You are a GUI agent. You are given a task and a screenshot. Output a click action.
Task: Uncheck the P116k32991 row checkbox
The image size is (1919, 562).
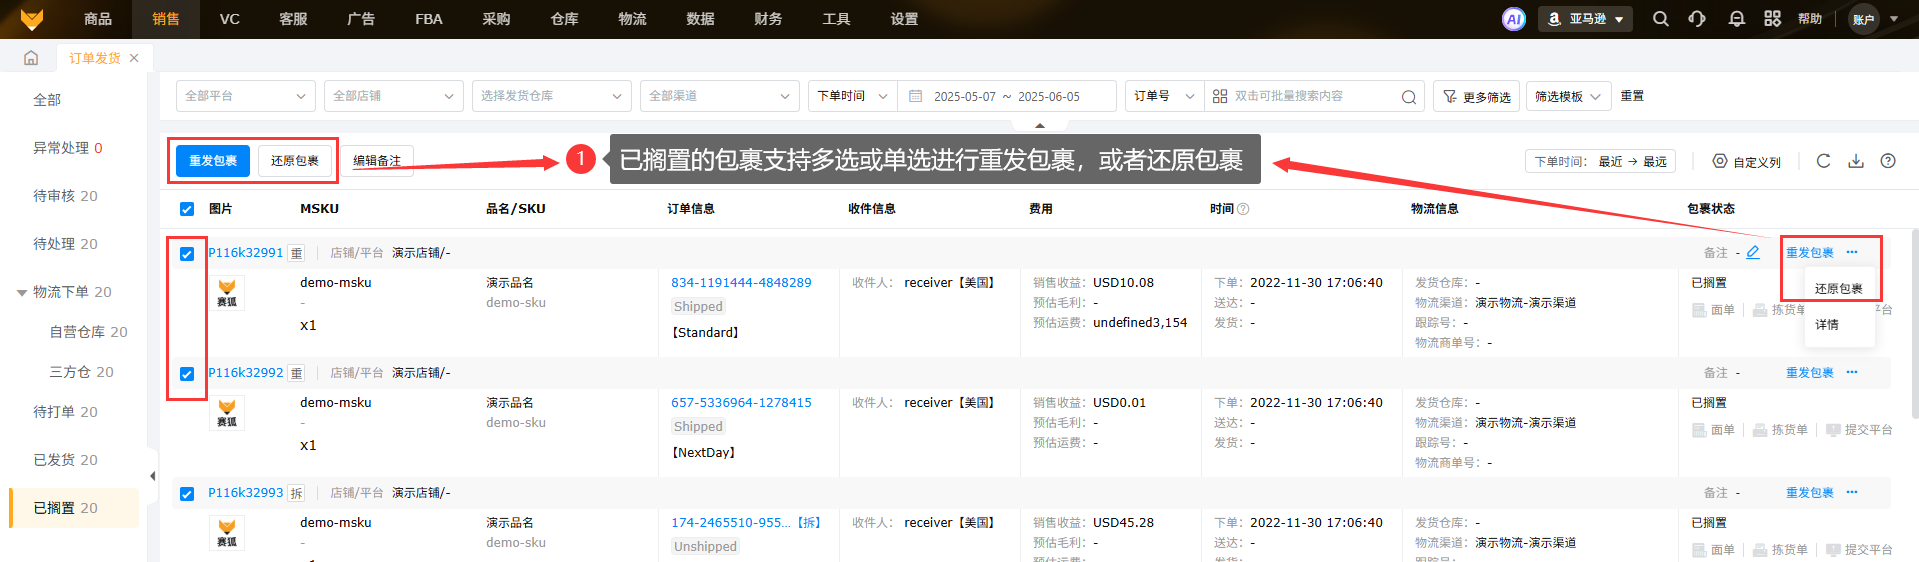187,254
